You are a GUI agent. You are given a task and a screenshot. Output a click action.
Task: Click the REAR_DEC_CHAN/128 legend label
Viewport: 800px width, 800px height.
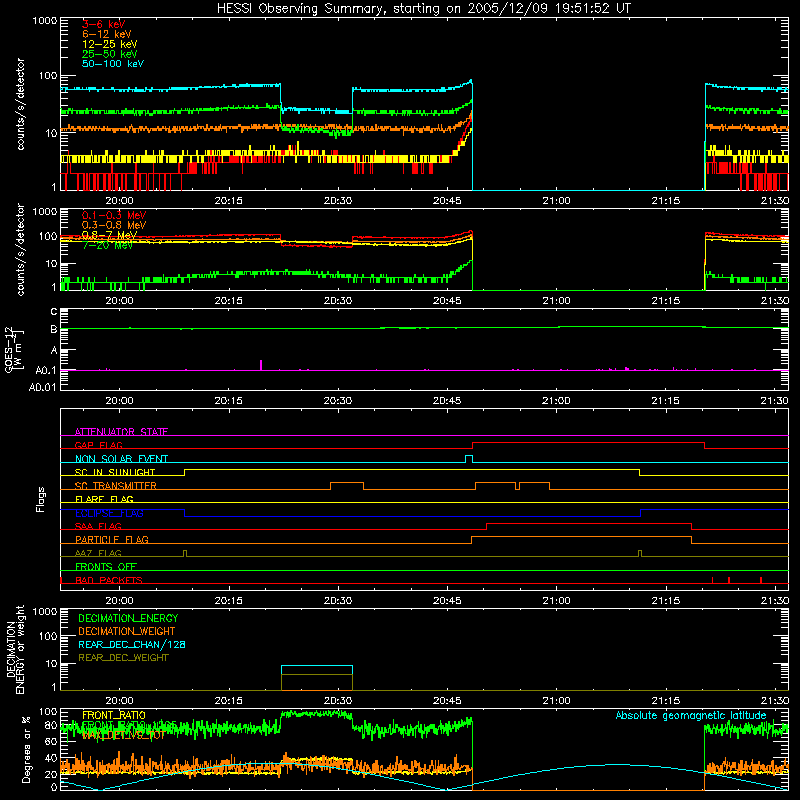point(132,644)
